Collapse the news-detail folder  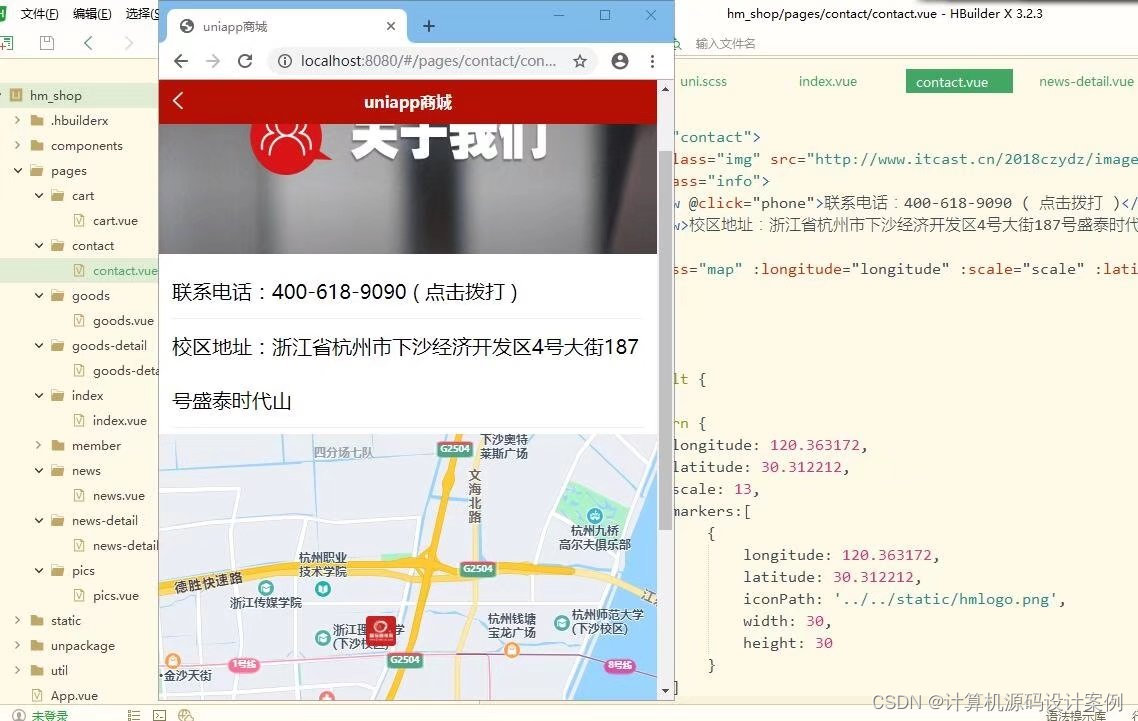coord(38,520)
